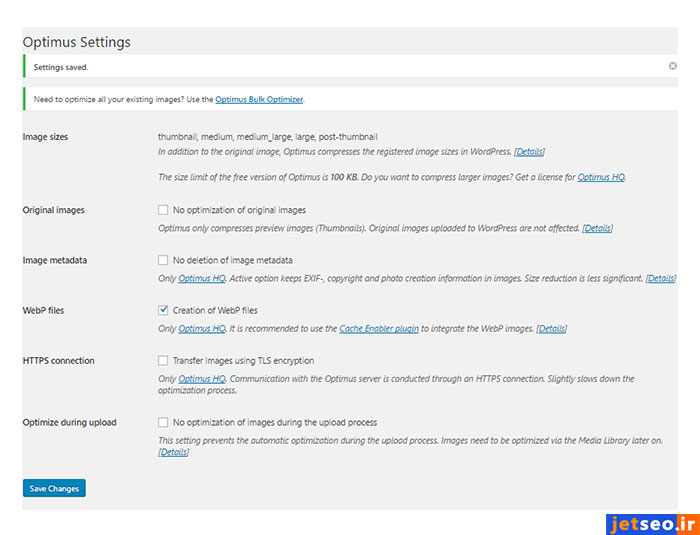Image resolution: width=700 pixels, height=535 pixels.
Task: Tick 'No deletion of image metadata' checkbox
Action: tap(163, 260)
